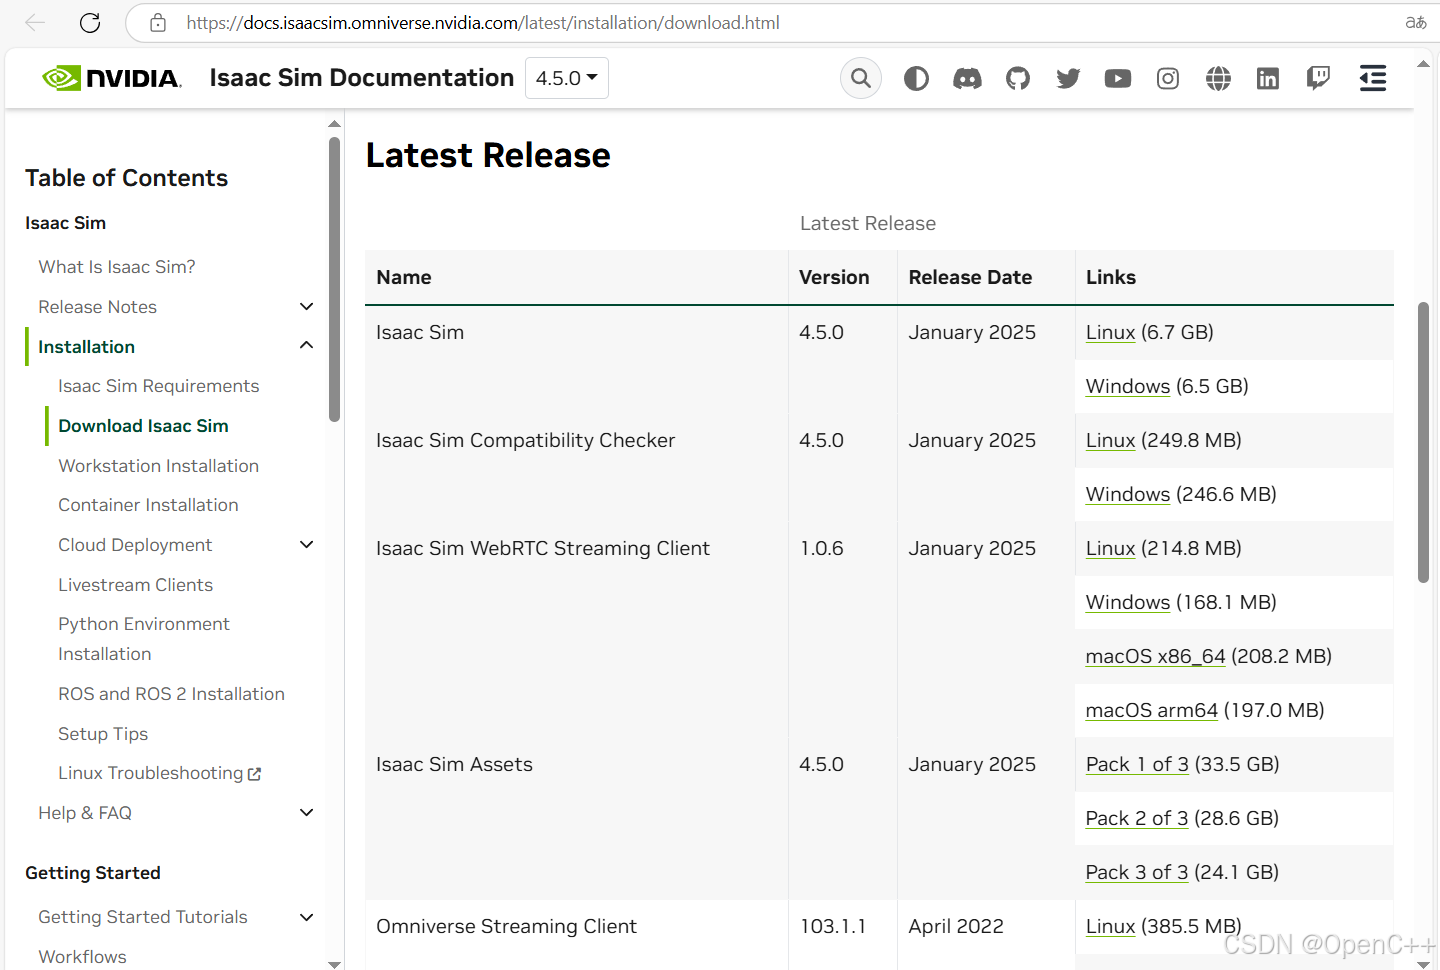Image resolution: width=1440 pixels, height=970 pixels.
Task: Click the browser back arrow
Action: [x=35, y=22]
